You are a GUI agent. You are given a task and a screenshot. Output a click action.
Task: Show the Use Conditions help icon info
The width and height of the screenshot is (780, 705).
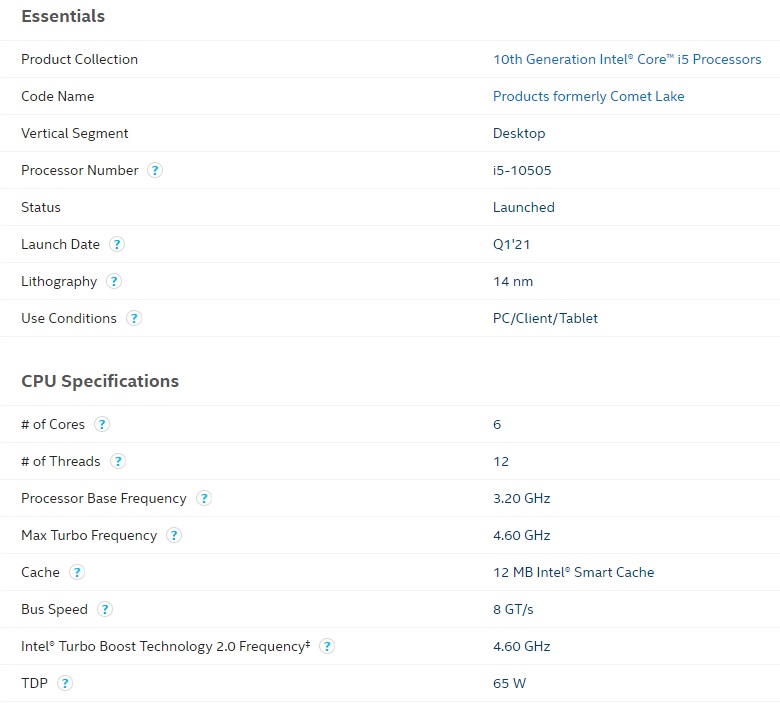click(134, 318)
